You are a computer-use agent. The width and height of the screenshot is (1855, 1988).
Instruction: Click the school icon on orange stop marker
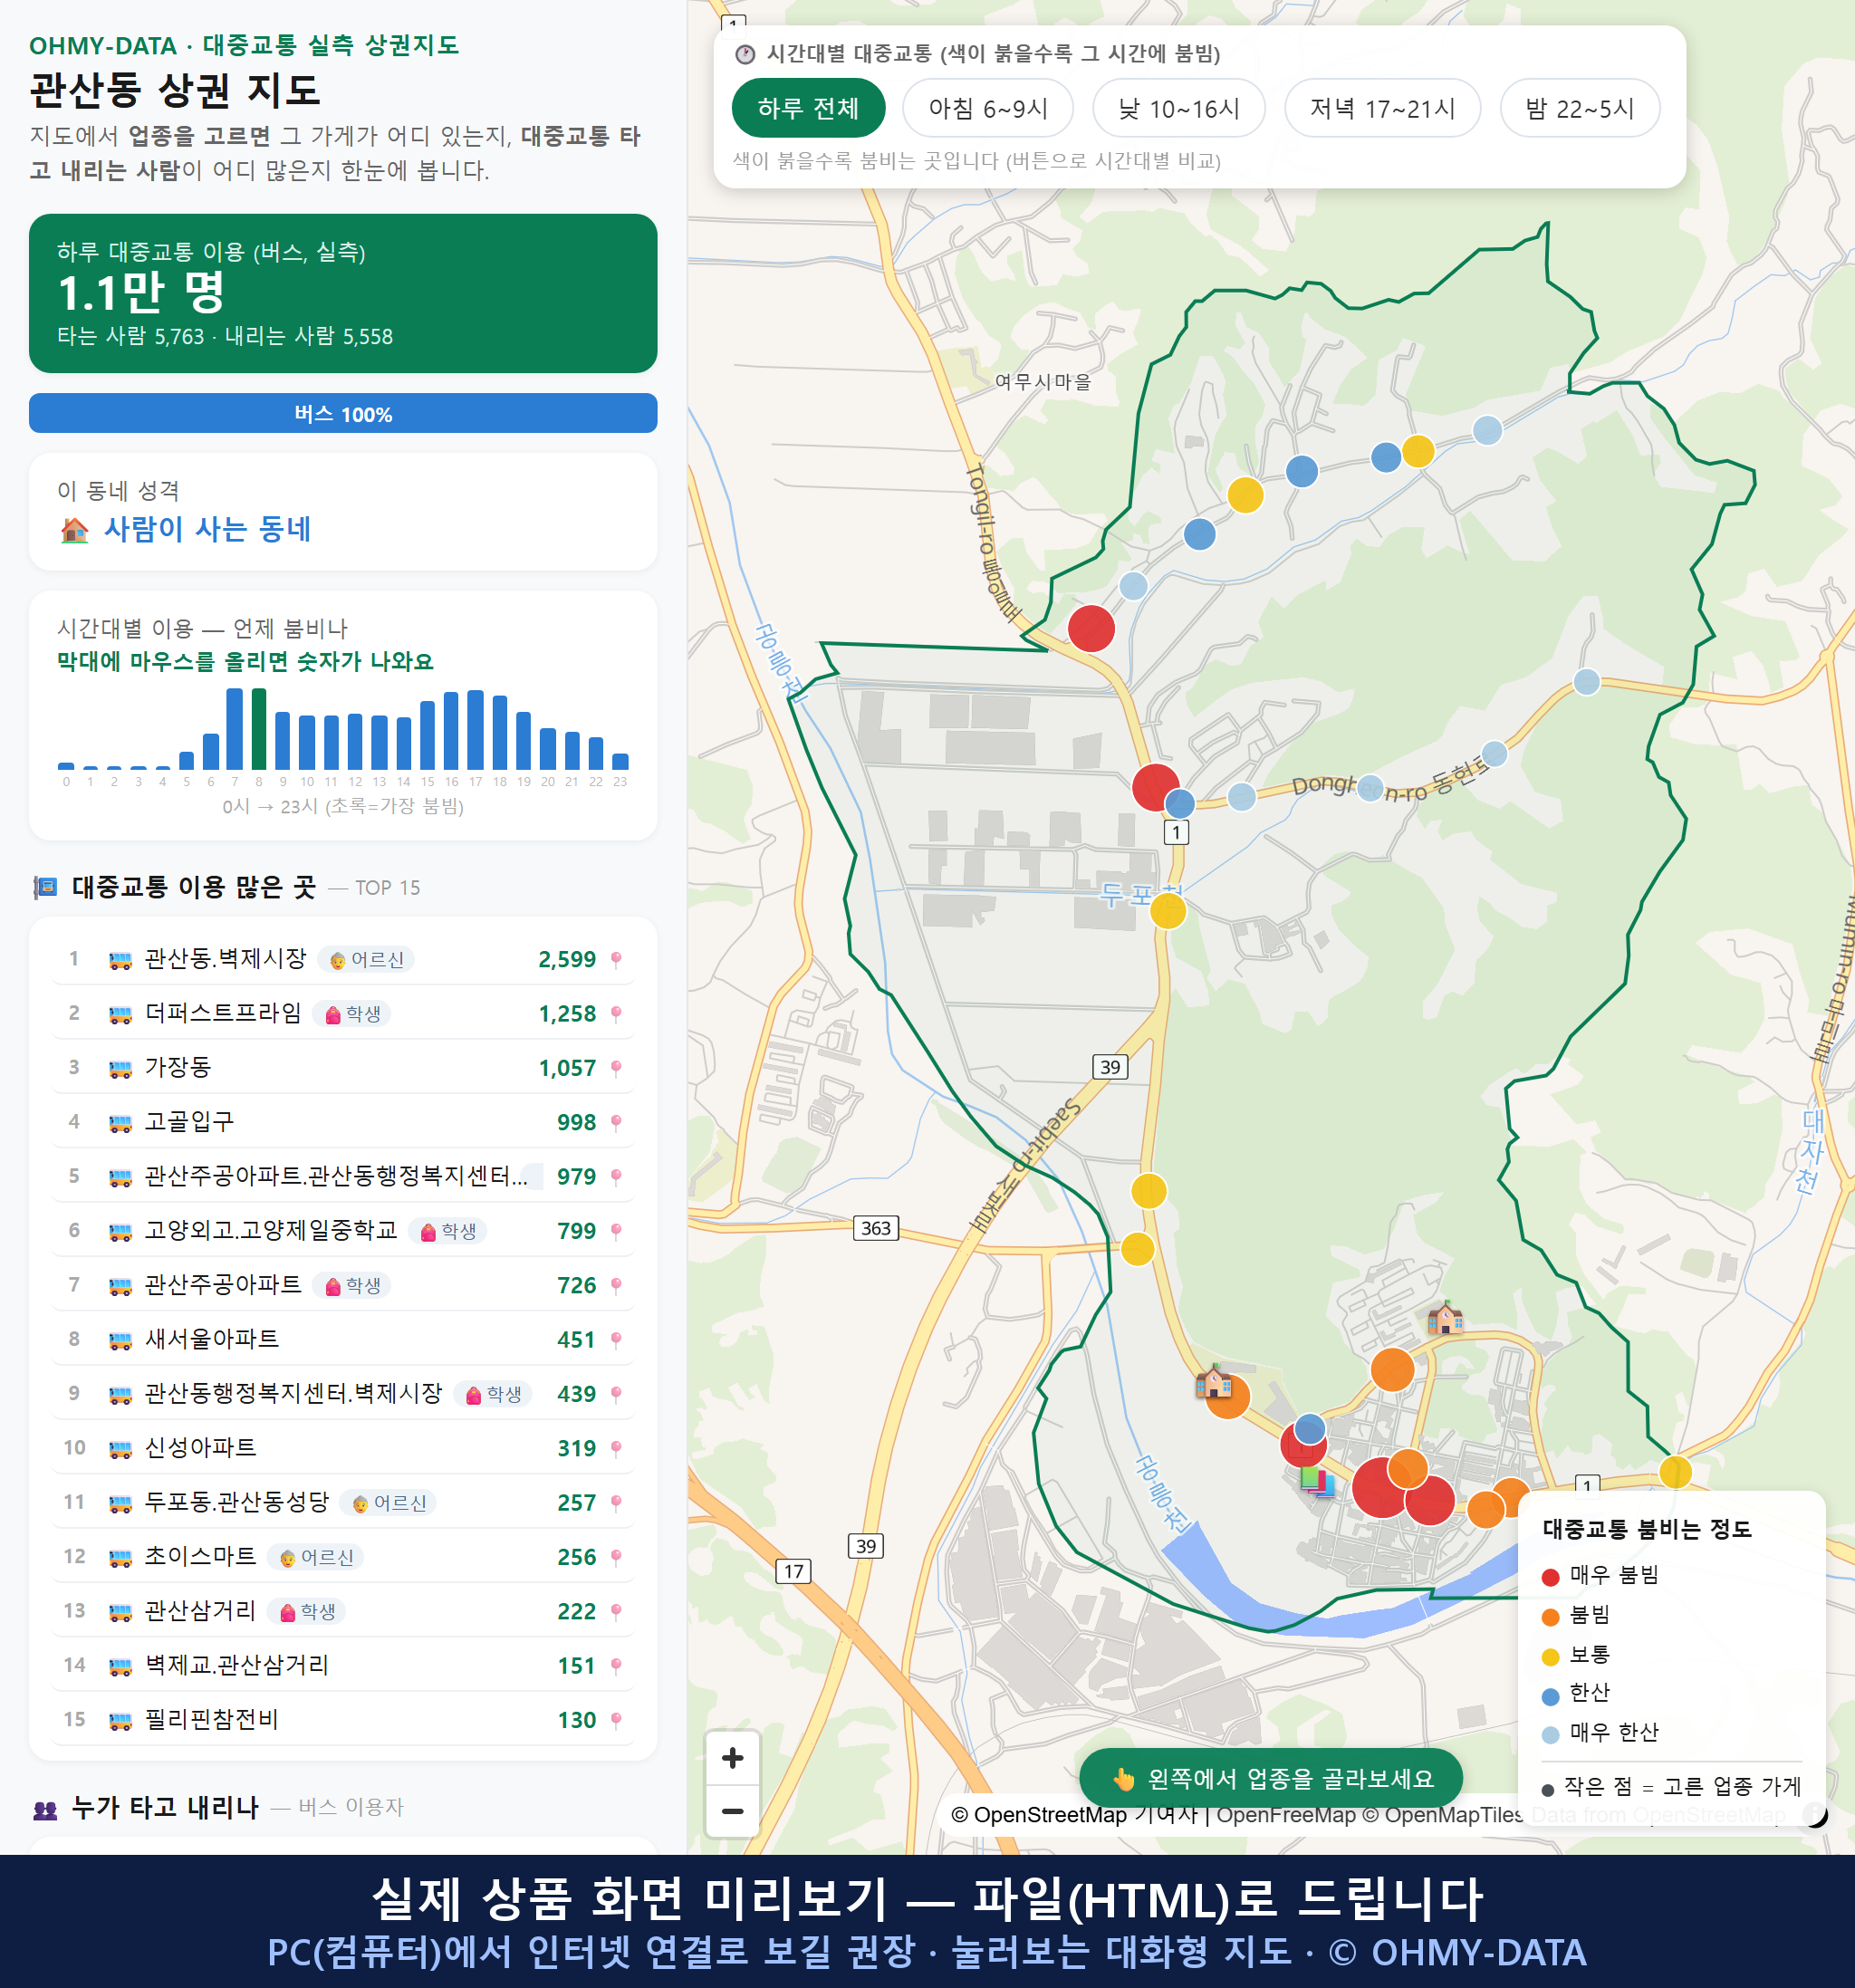pos(1213,1381)
